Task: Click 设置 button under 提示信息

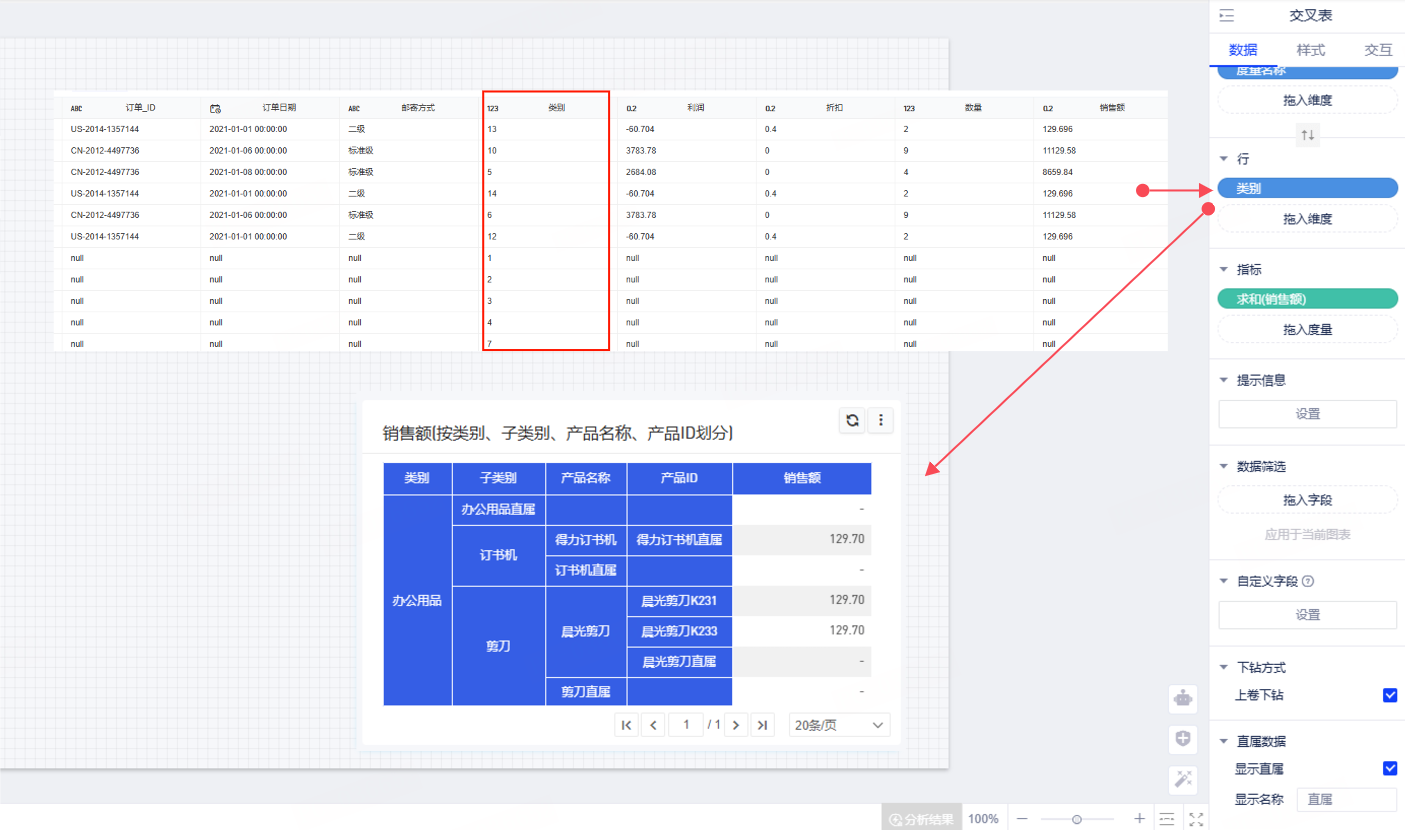Action: click(x=1307, y=414)
